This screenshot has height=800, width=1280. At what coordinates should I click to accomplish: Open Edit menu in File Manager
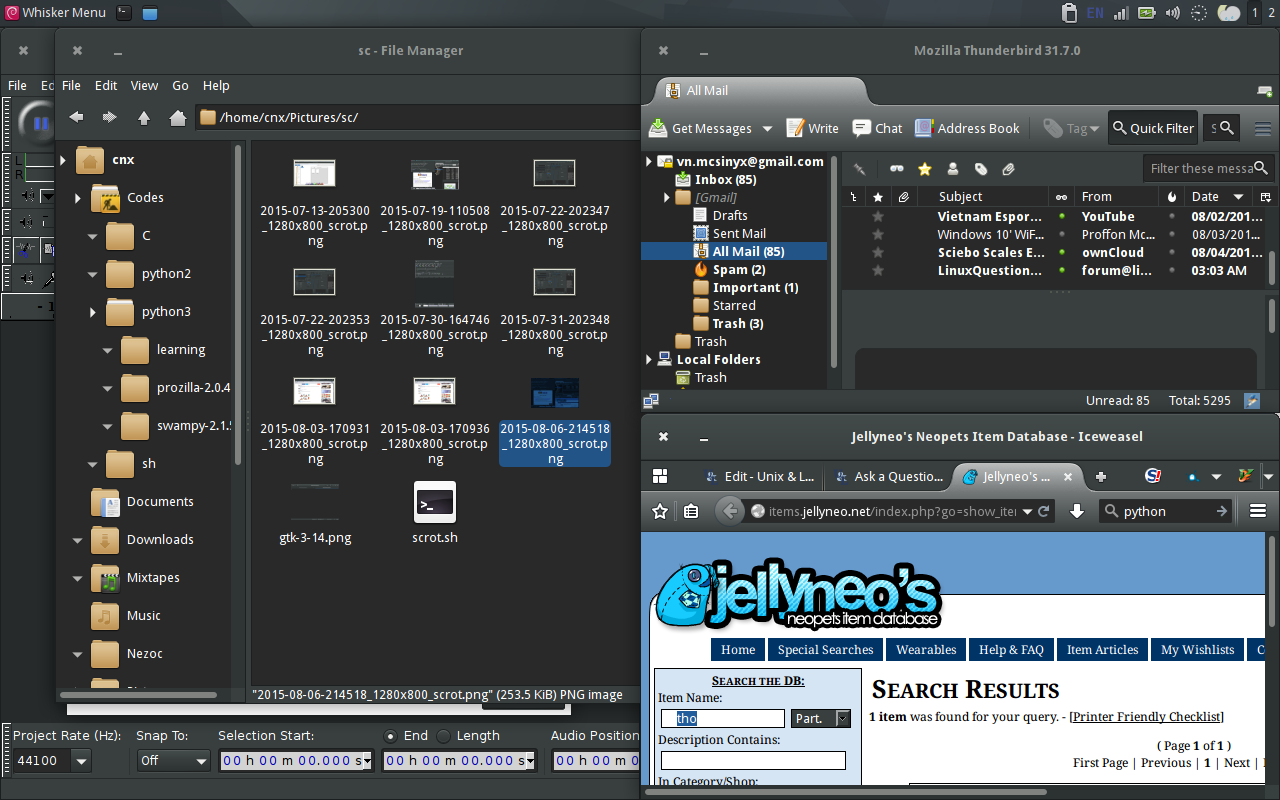click(106, 86)
